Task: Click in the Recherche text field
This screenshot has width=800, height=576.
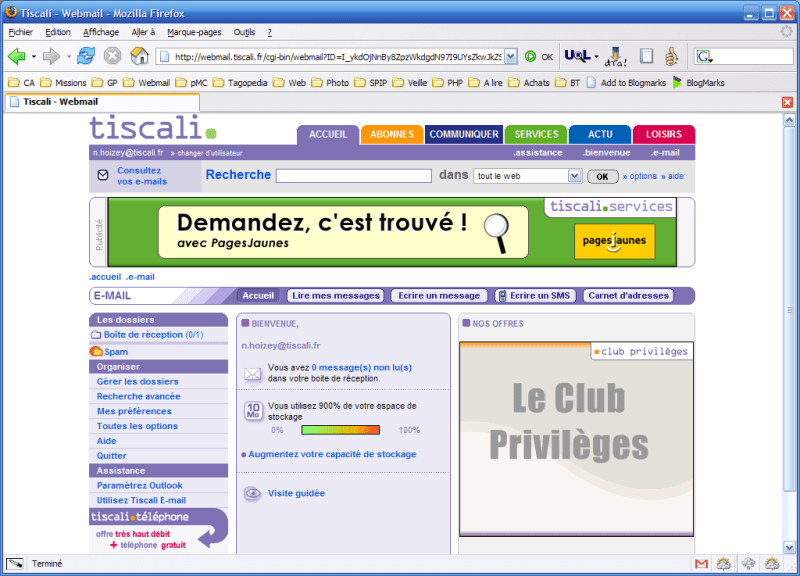Action: (354, 176)
